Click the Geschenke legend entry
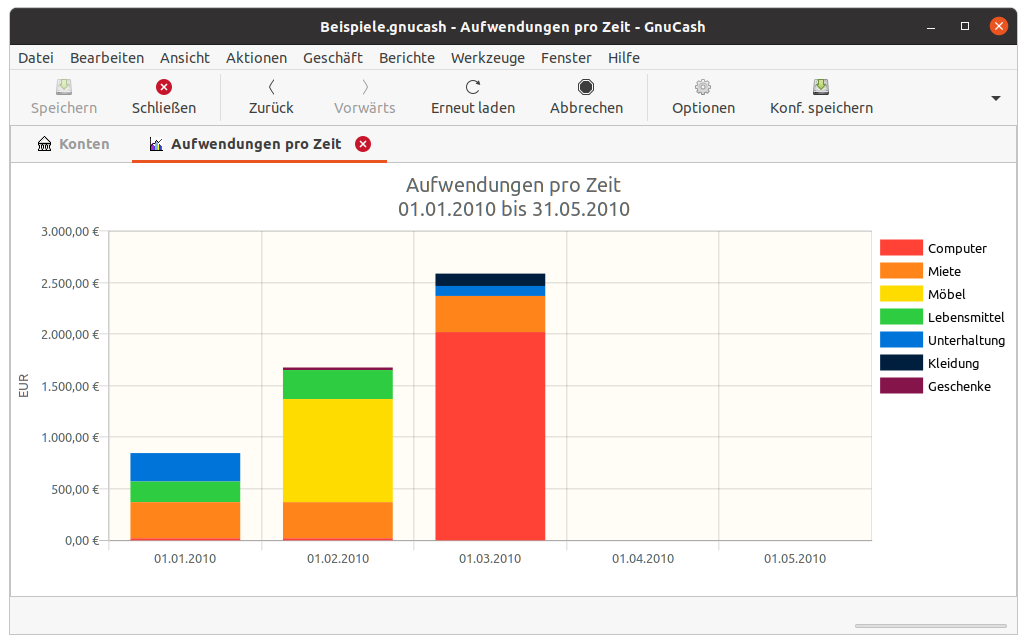1027x644 pixels. (x=958, y=386)
